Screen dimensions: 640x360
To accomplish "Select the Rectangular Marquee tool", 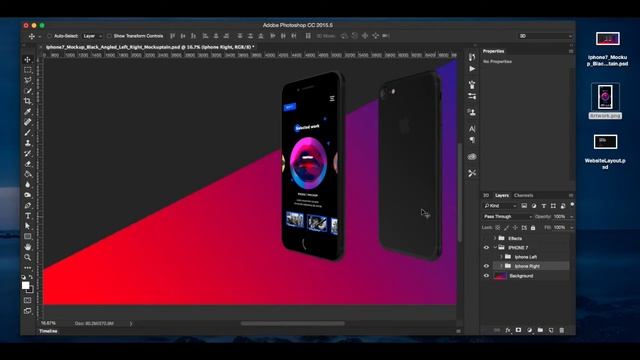I will [28, 70].
